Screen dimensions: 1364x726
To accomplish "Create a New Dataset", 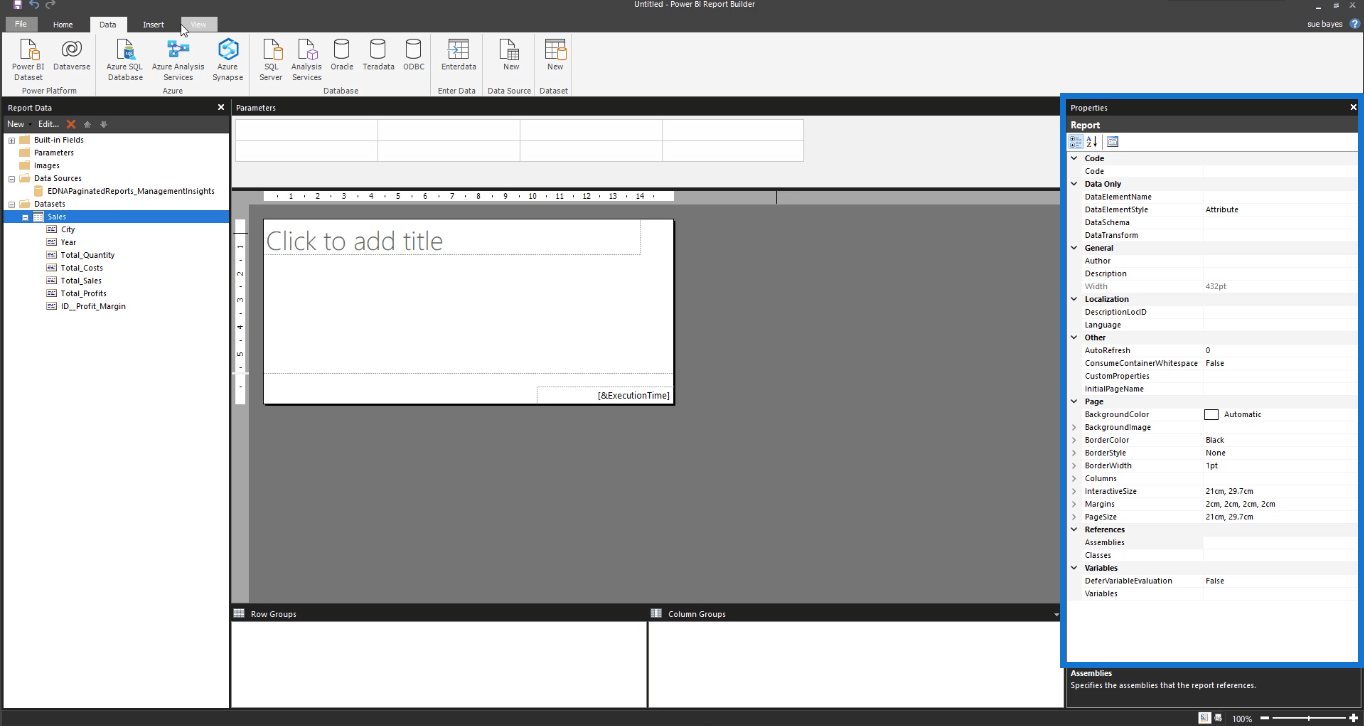I will (x=555, y=56).
